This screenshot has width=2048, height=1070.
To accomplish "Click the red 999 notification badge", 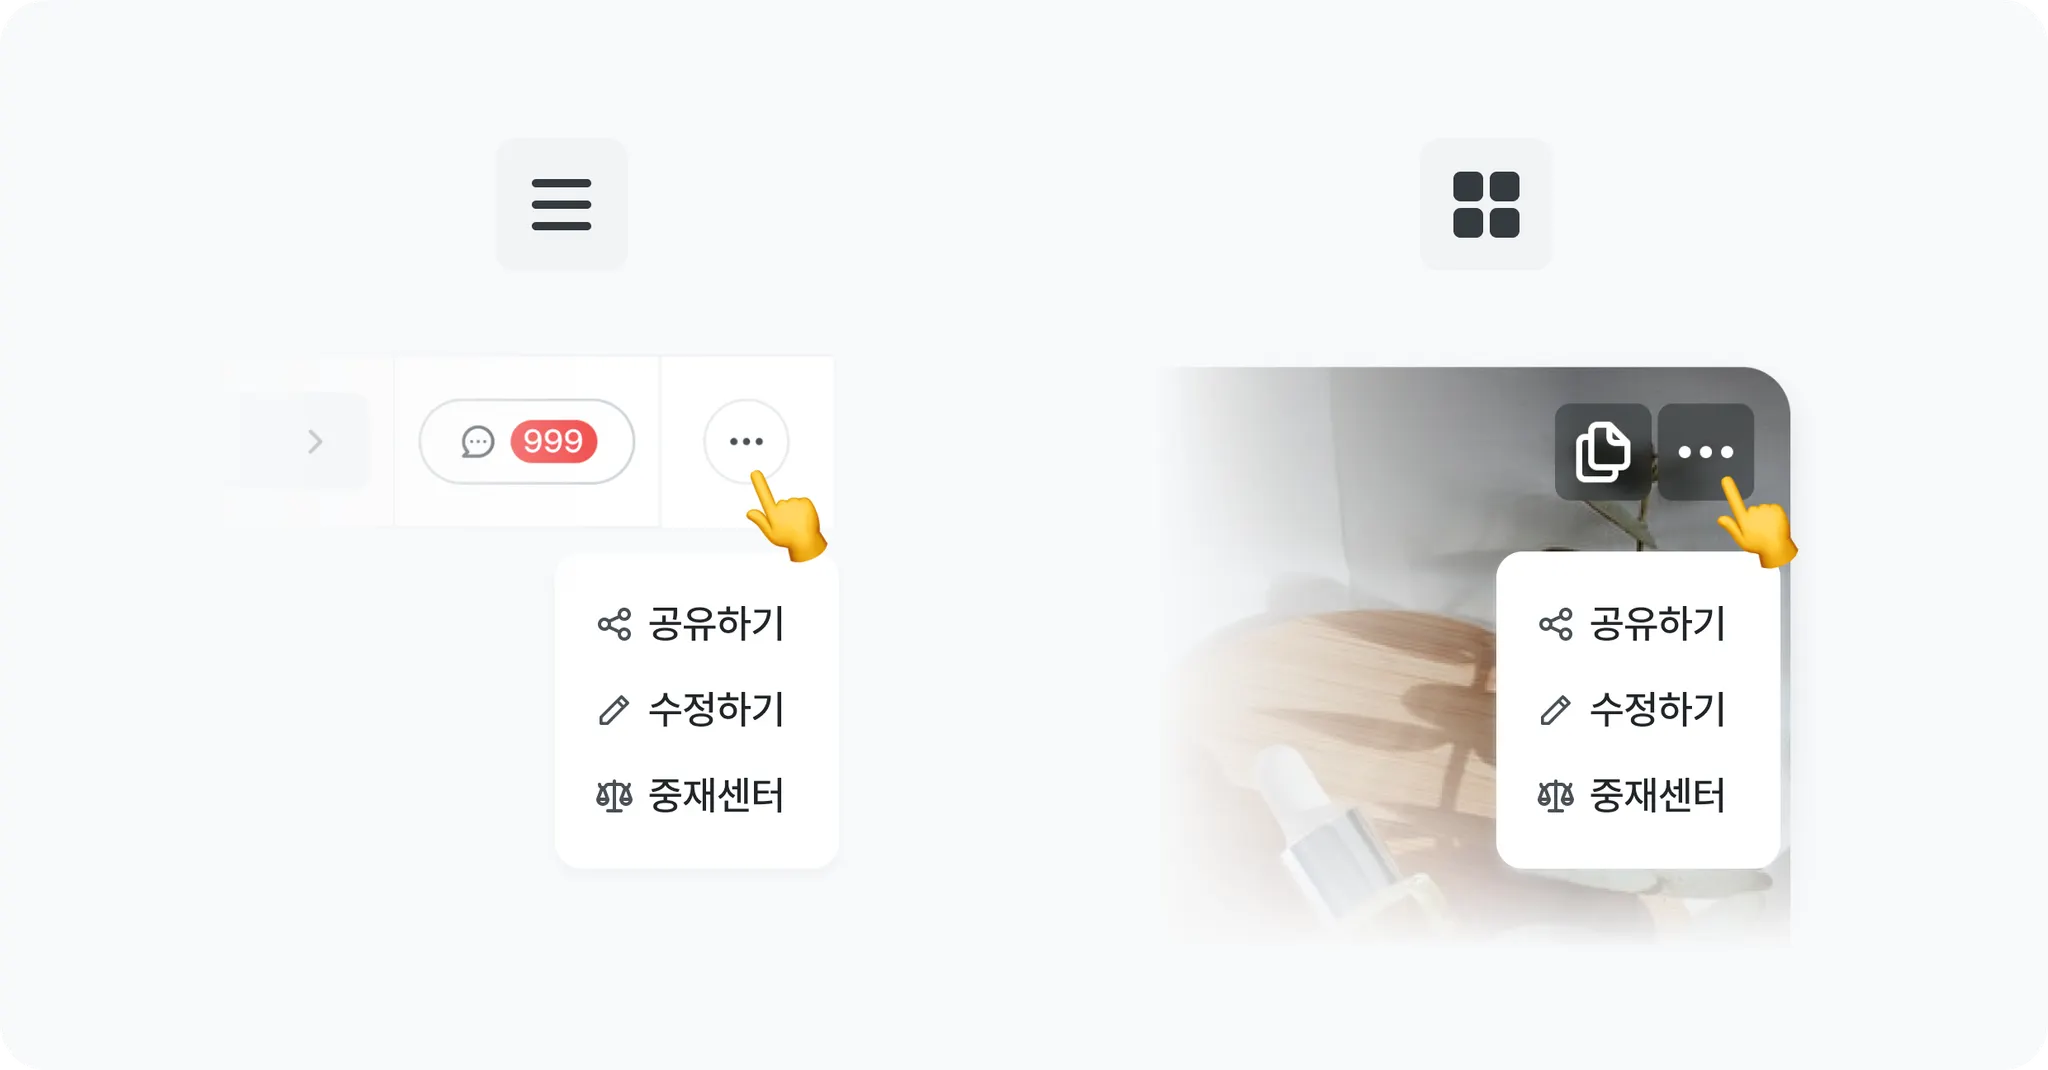I will 553,441.
